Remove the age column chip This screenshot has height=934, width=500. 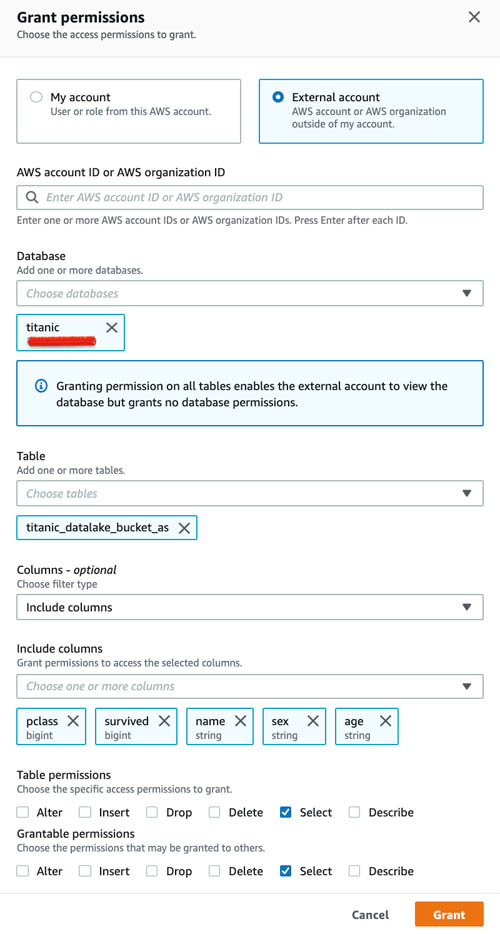click(386, 721)
